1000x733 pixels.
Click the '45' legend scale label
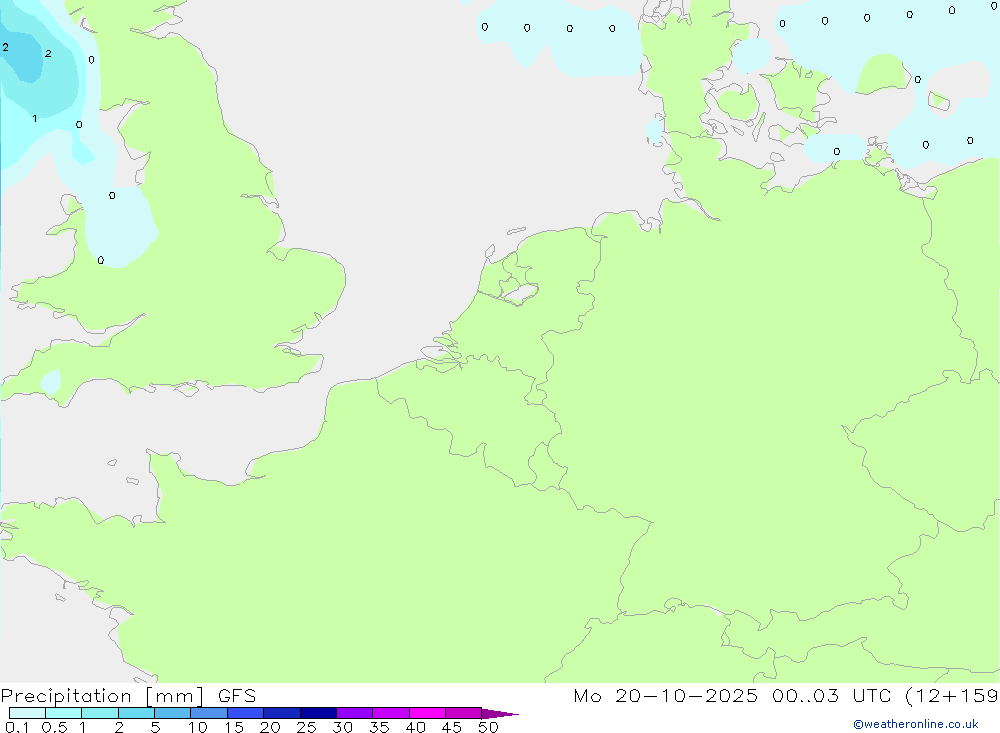click(x=452, y=727)
